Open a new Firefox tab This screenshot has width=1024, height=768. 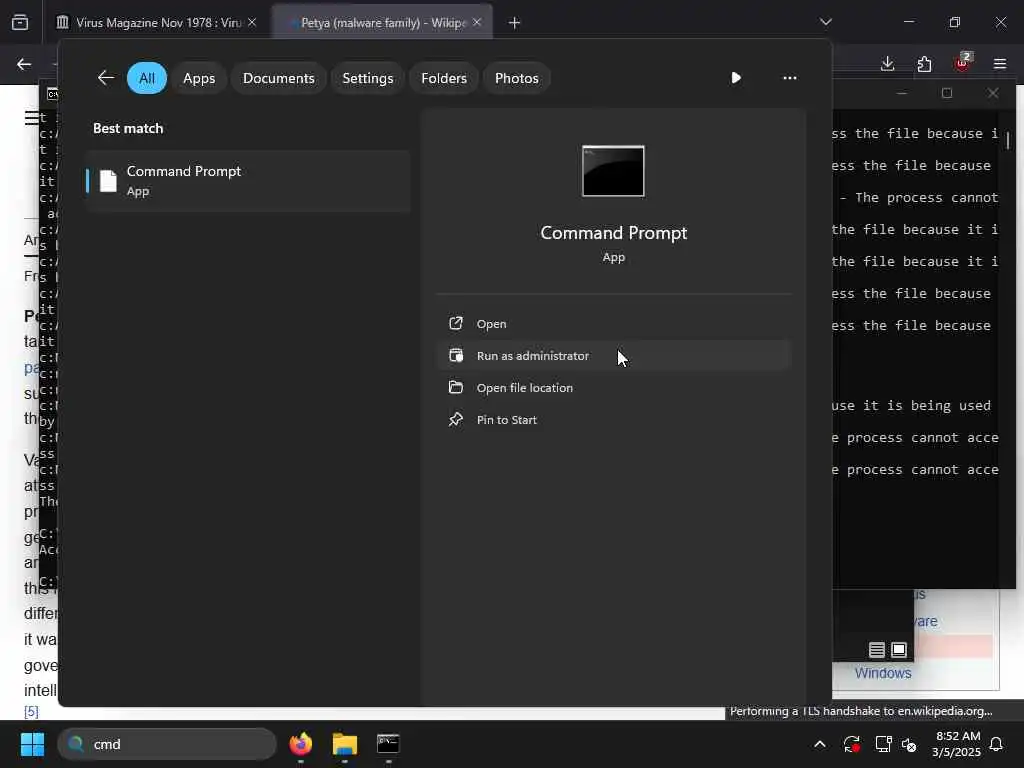[515, 23]
